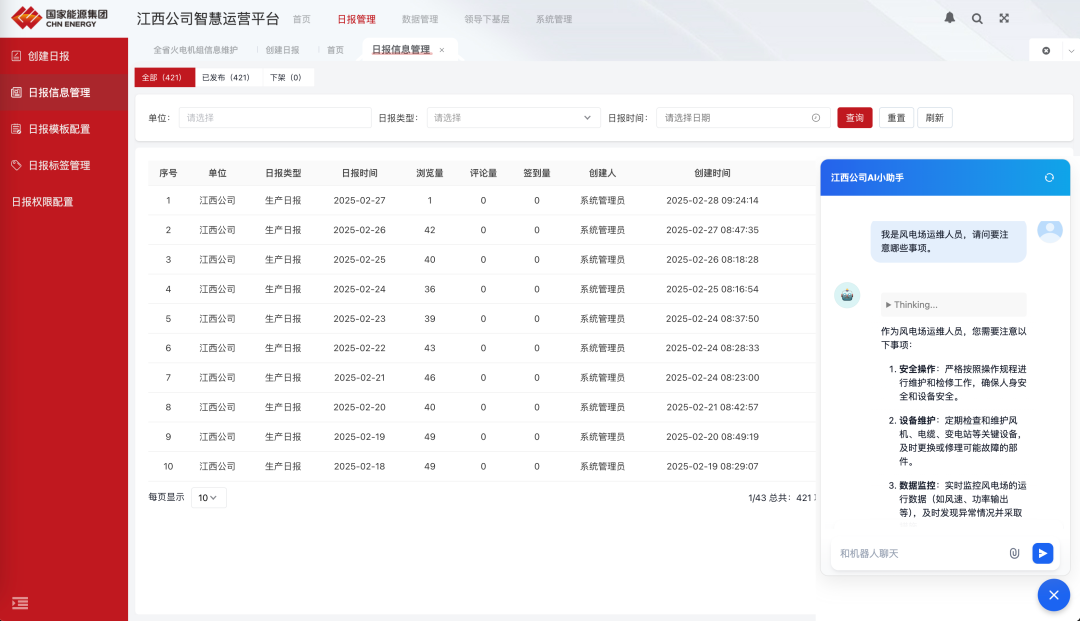Open the 单位 select field
The width and height of the screenshot is (1080, 621).
pyautogui.click(x=275, y=118)
